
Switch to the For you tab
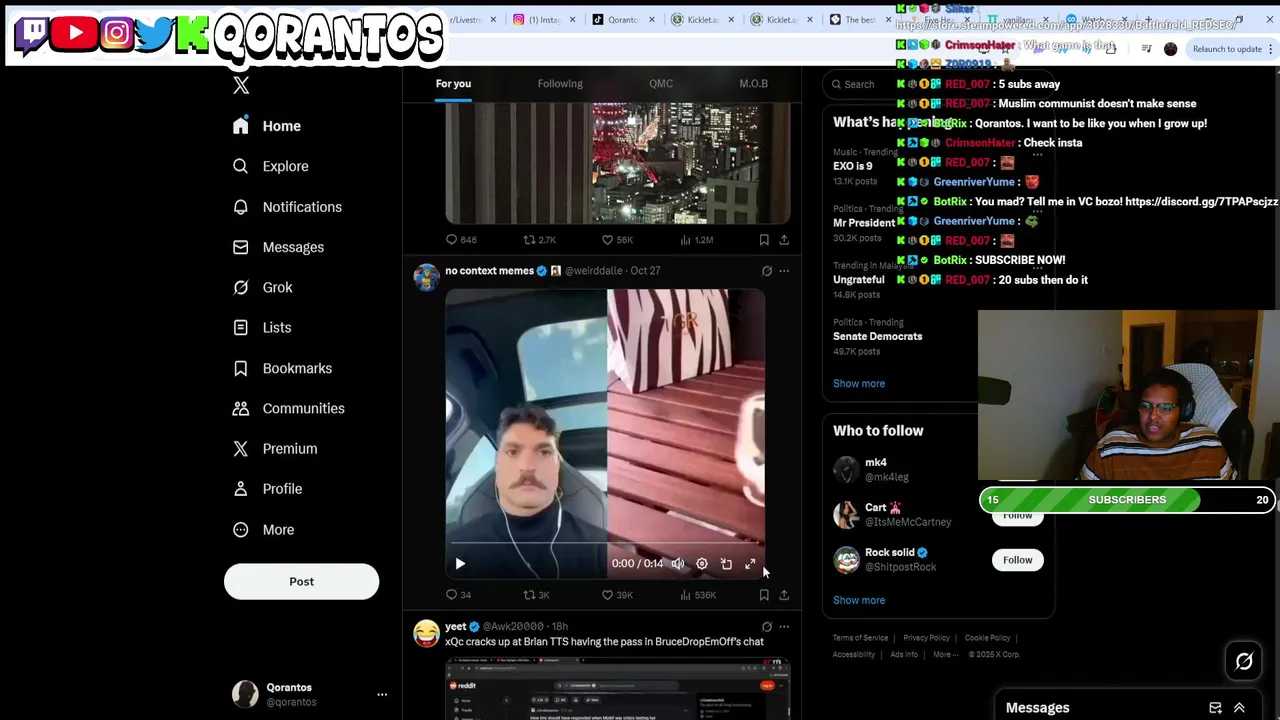pyautogui.click(x=453, y=83)
